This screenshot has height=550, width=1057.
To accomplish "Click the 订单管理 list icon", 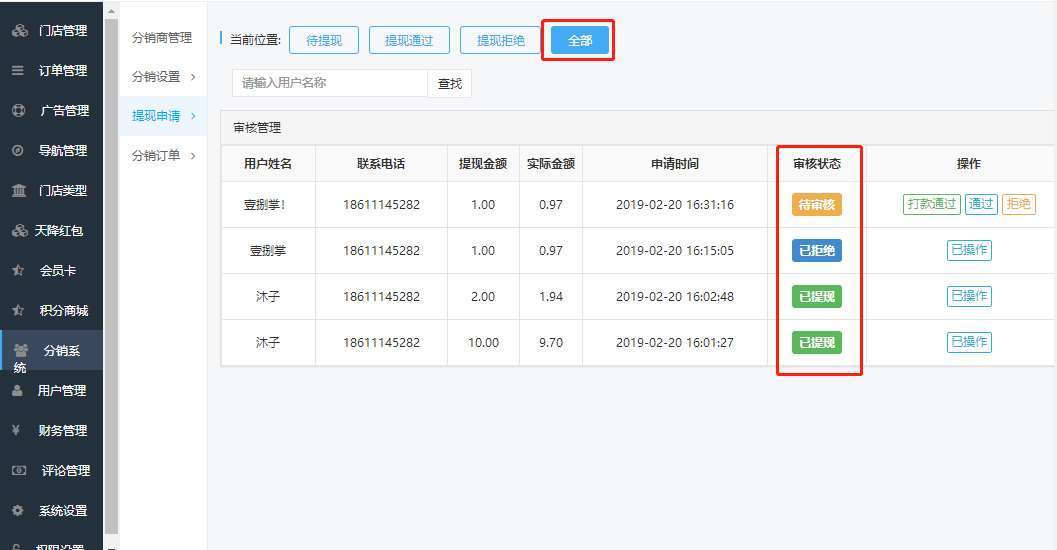I will coord(18,70).
